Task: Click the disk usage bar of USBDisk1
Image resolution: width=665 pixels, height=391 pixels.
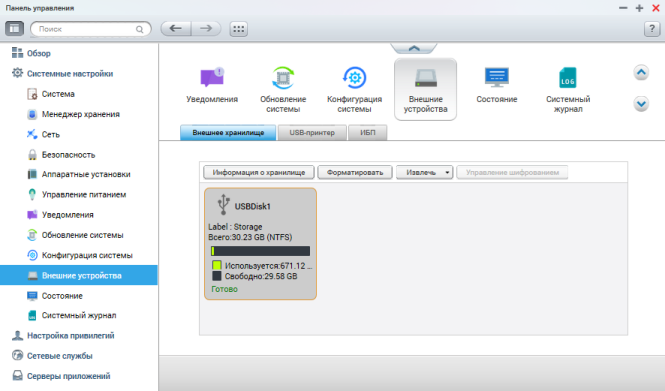Action: pyautogui.click(x=260, y=251)
